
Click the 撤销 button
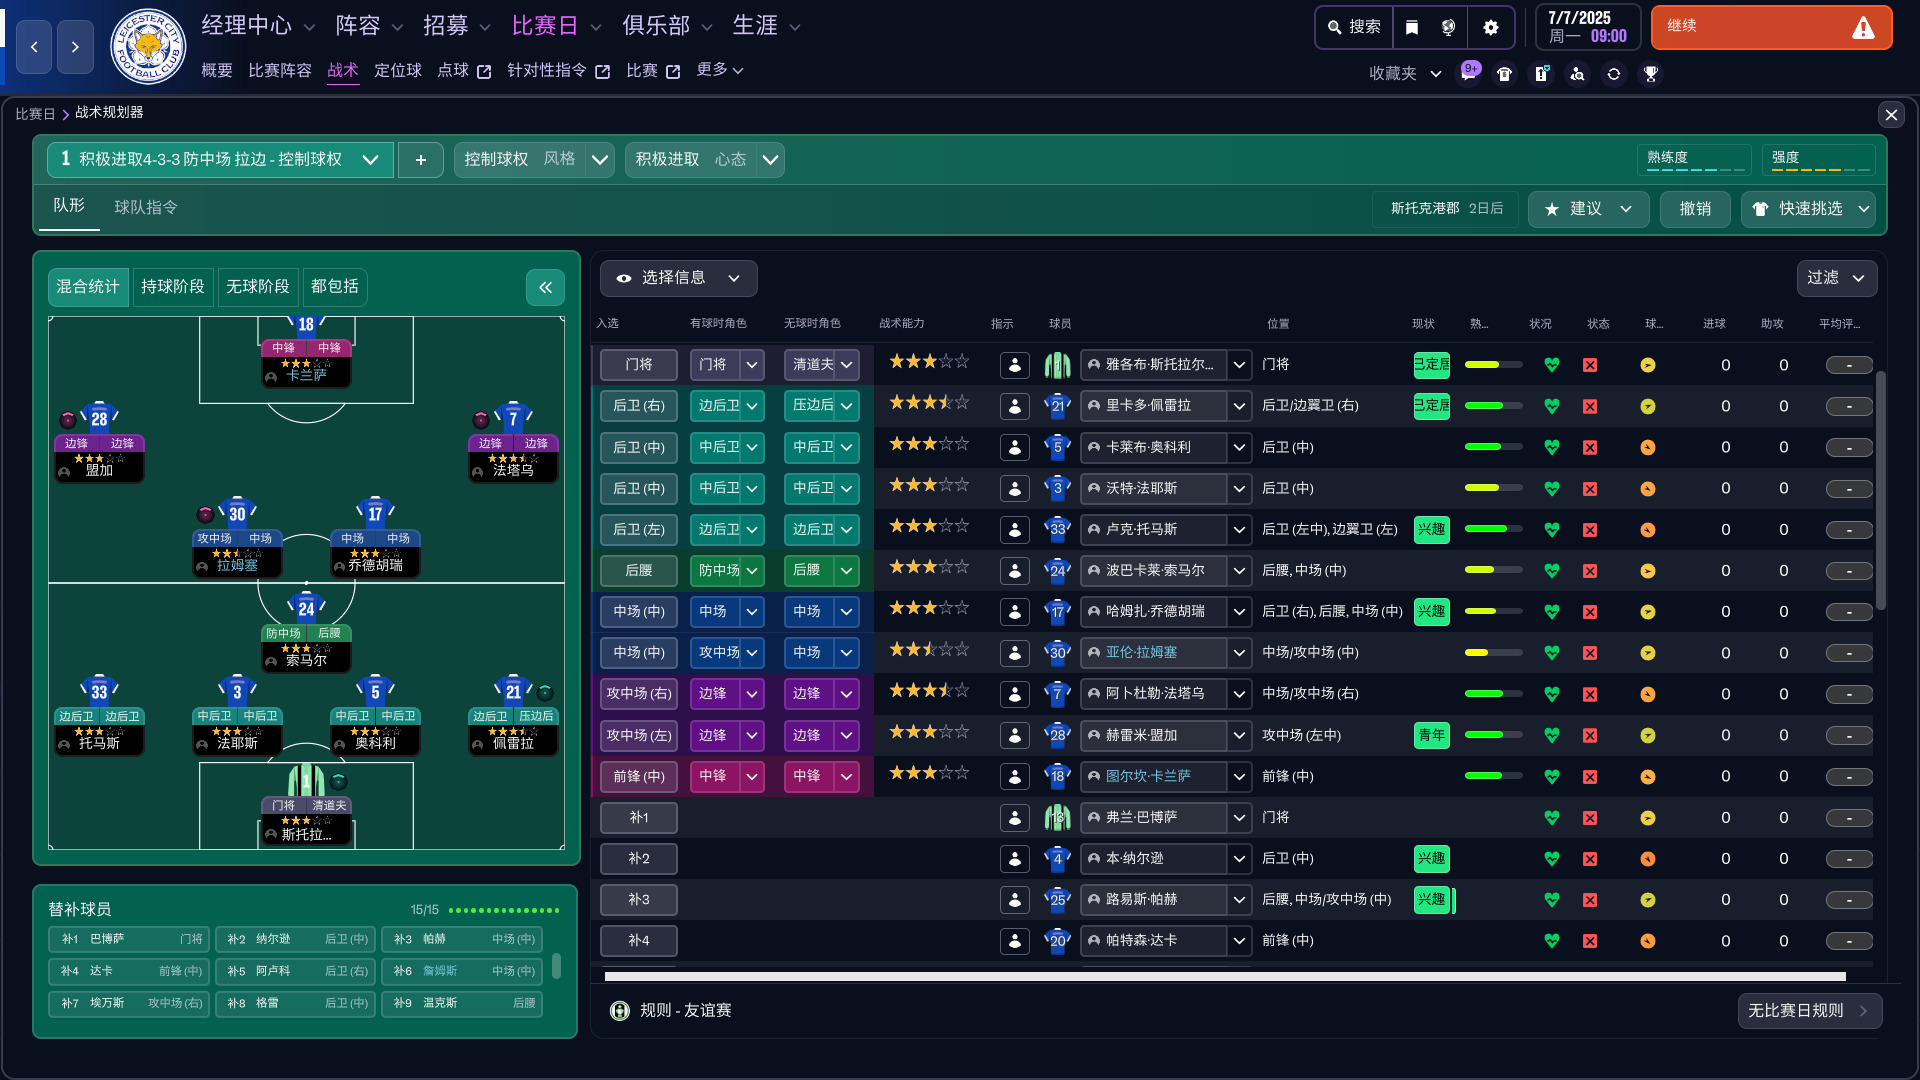click(1695, 209)
